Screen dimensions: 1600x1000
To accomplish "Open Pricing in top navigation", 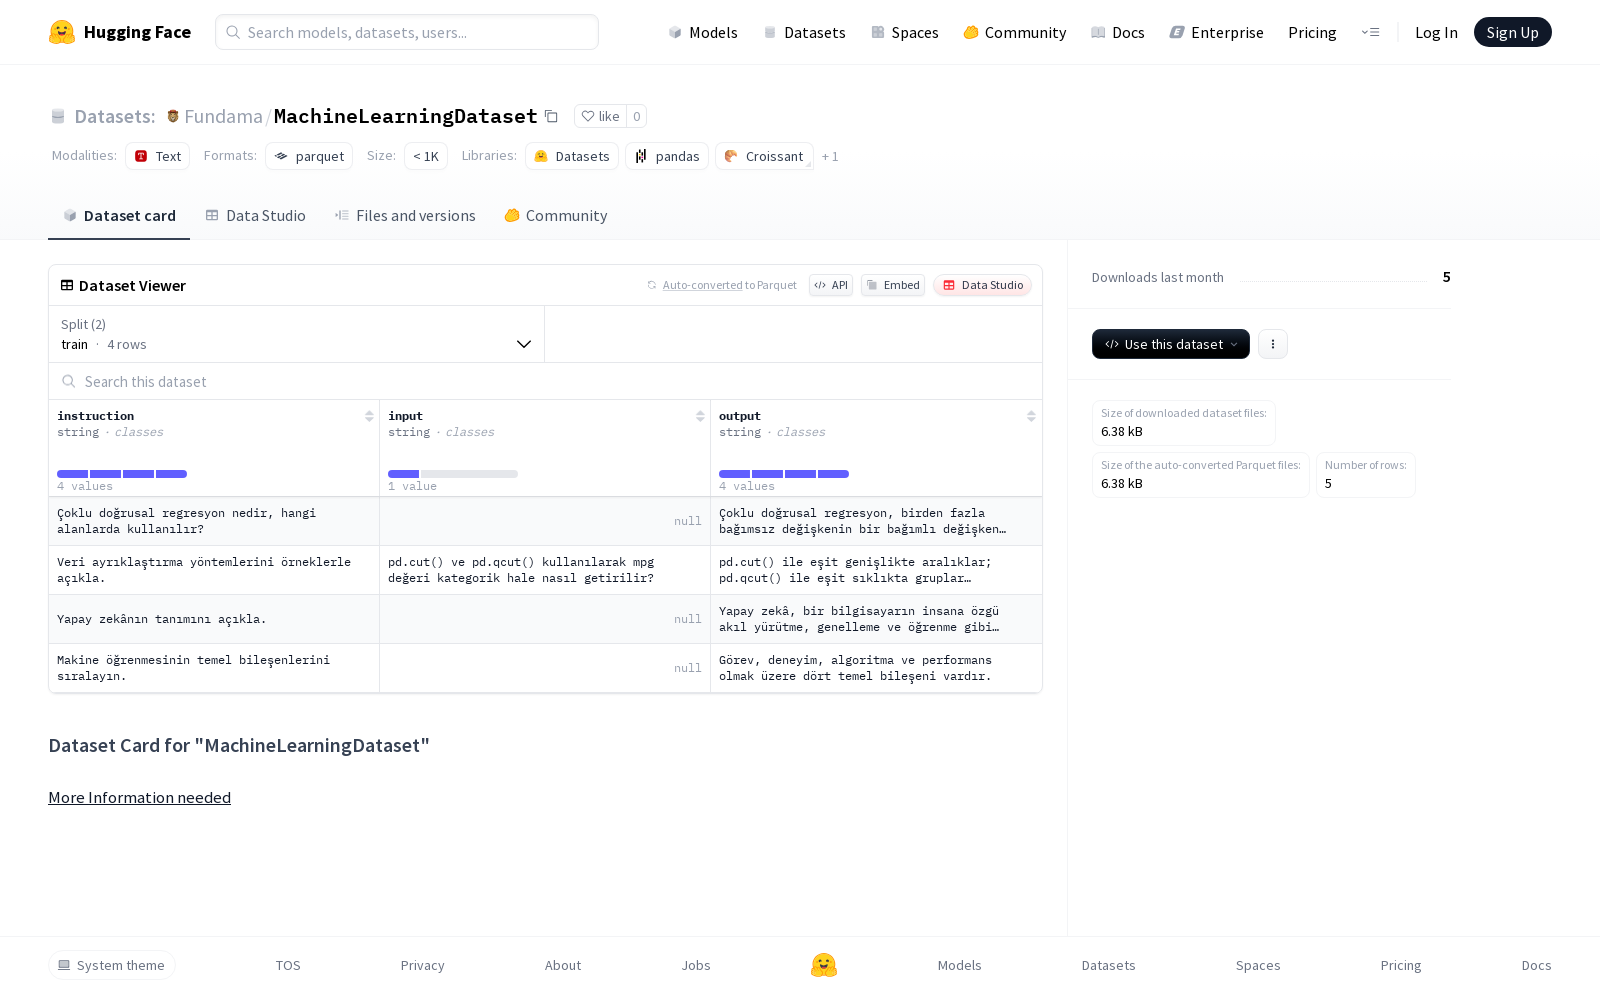I will click(x=1312, y=32).
